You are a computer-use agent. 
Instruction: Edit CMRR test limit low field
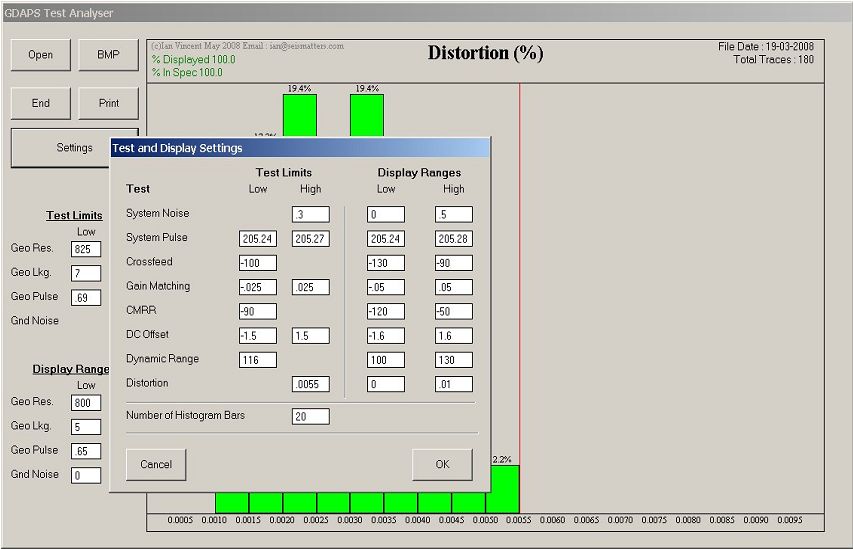(258, 311)
